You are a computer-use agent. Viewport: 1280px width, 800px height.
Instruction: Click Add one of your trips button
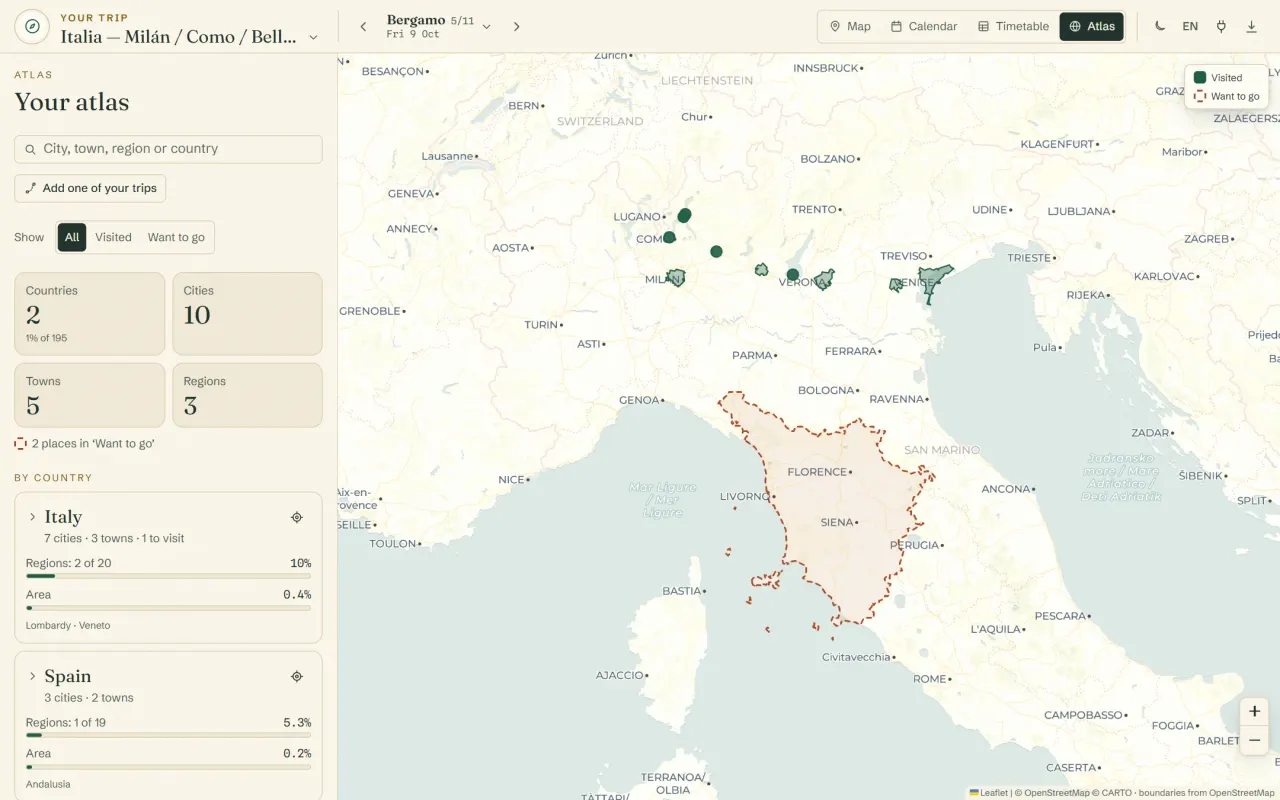(x=90, y=188)
